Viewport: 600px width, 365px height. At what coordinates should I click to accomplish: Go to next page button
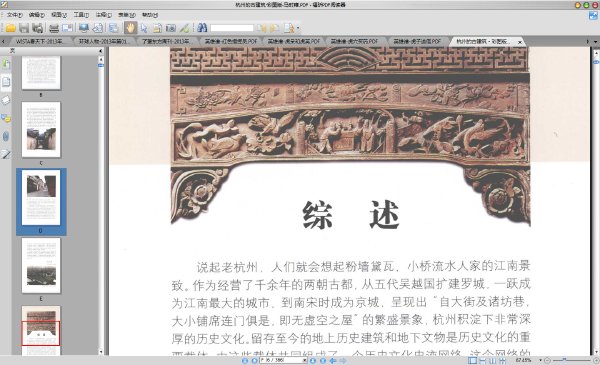313,360
